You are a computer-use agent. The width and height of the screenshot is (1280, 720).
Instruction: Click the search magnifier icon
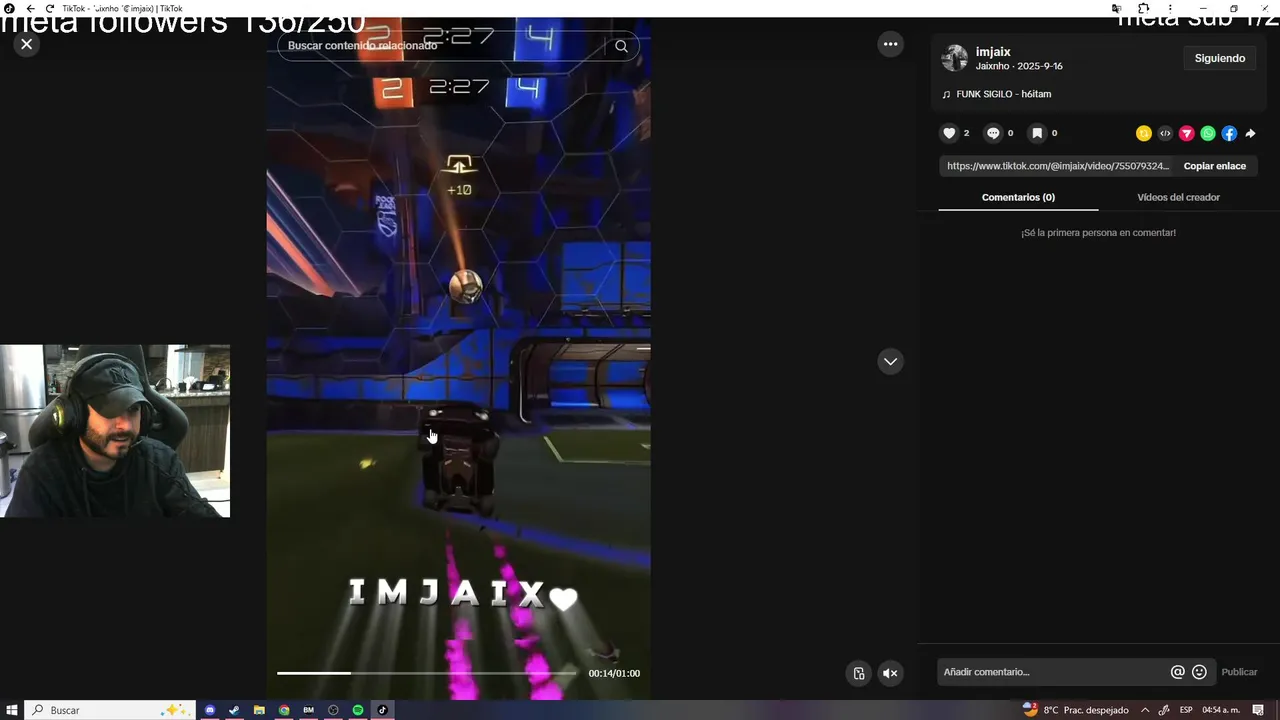coord(621,46)
